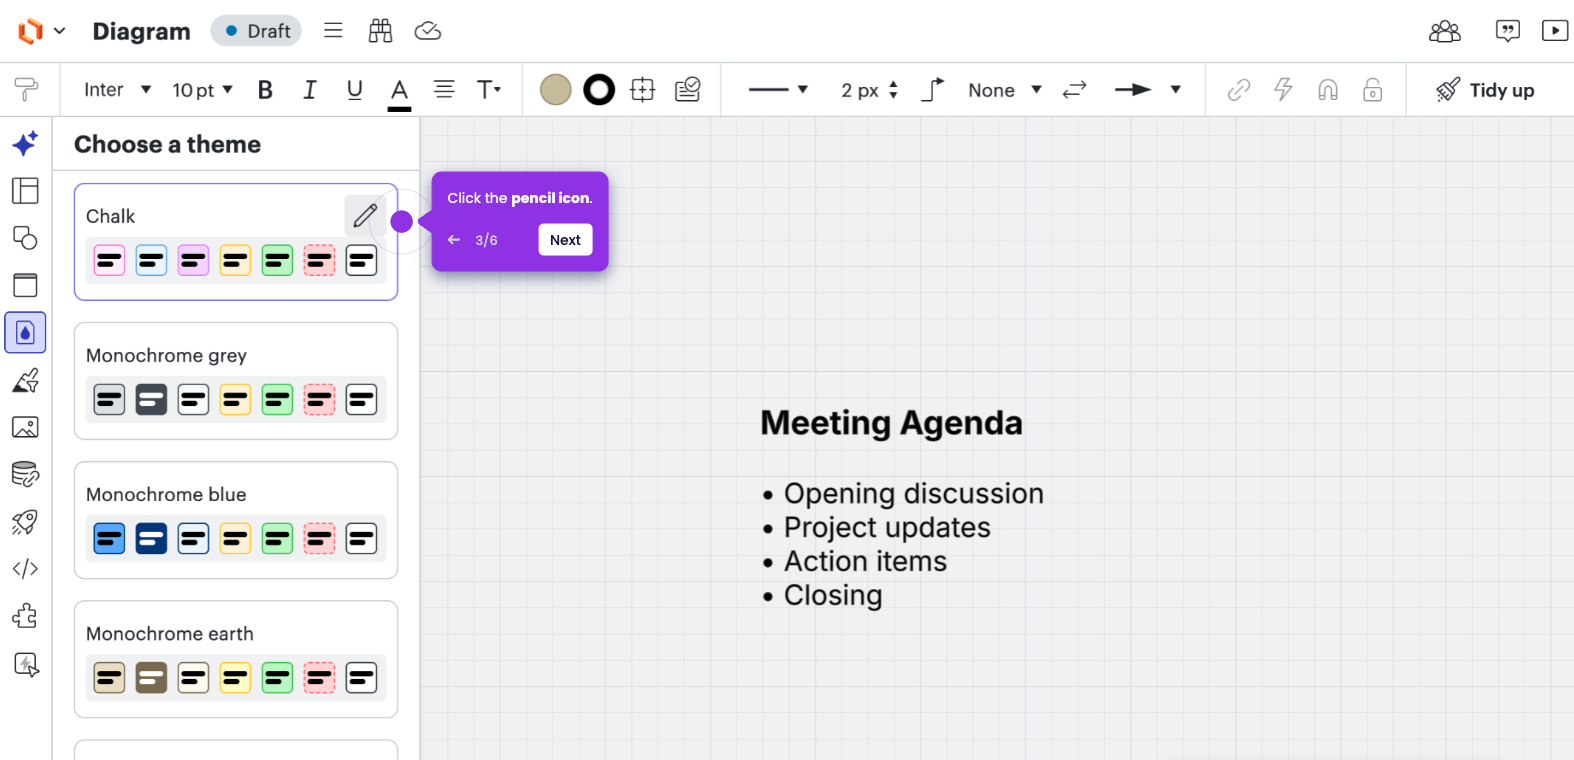Click the Diagram document title
The width and height of the screenshot is (1574, 760).
point(141,31)
